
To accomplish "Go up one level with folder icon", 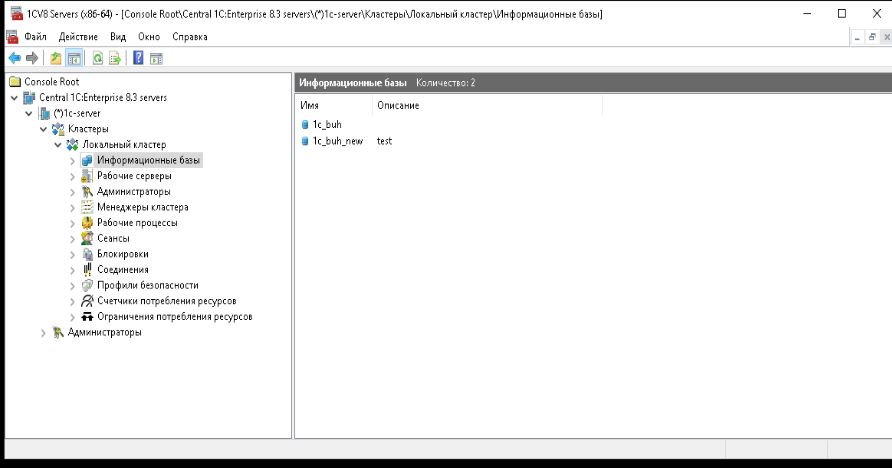I will pyautogui.click(x=56, y=58).
